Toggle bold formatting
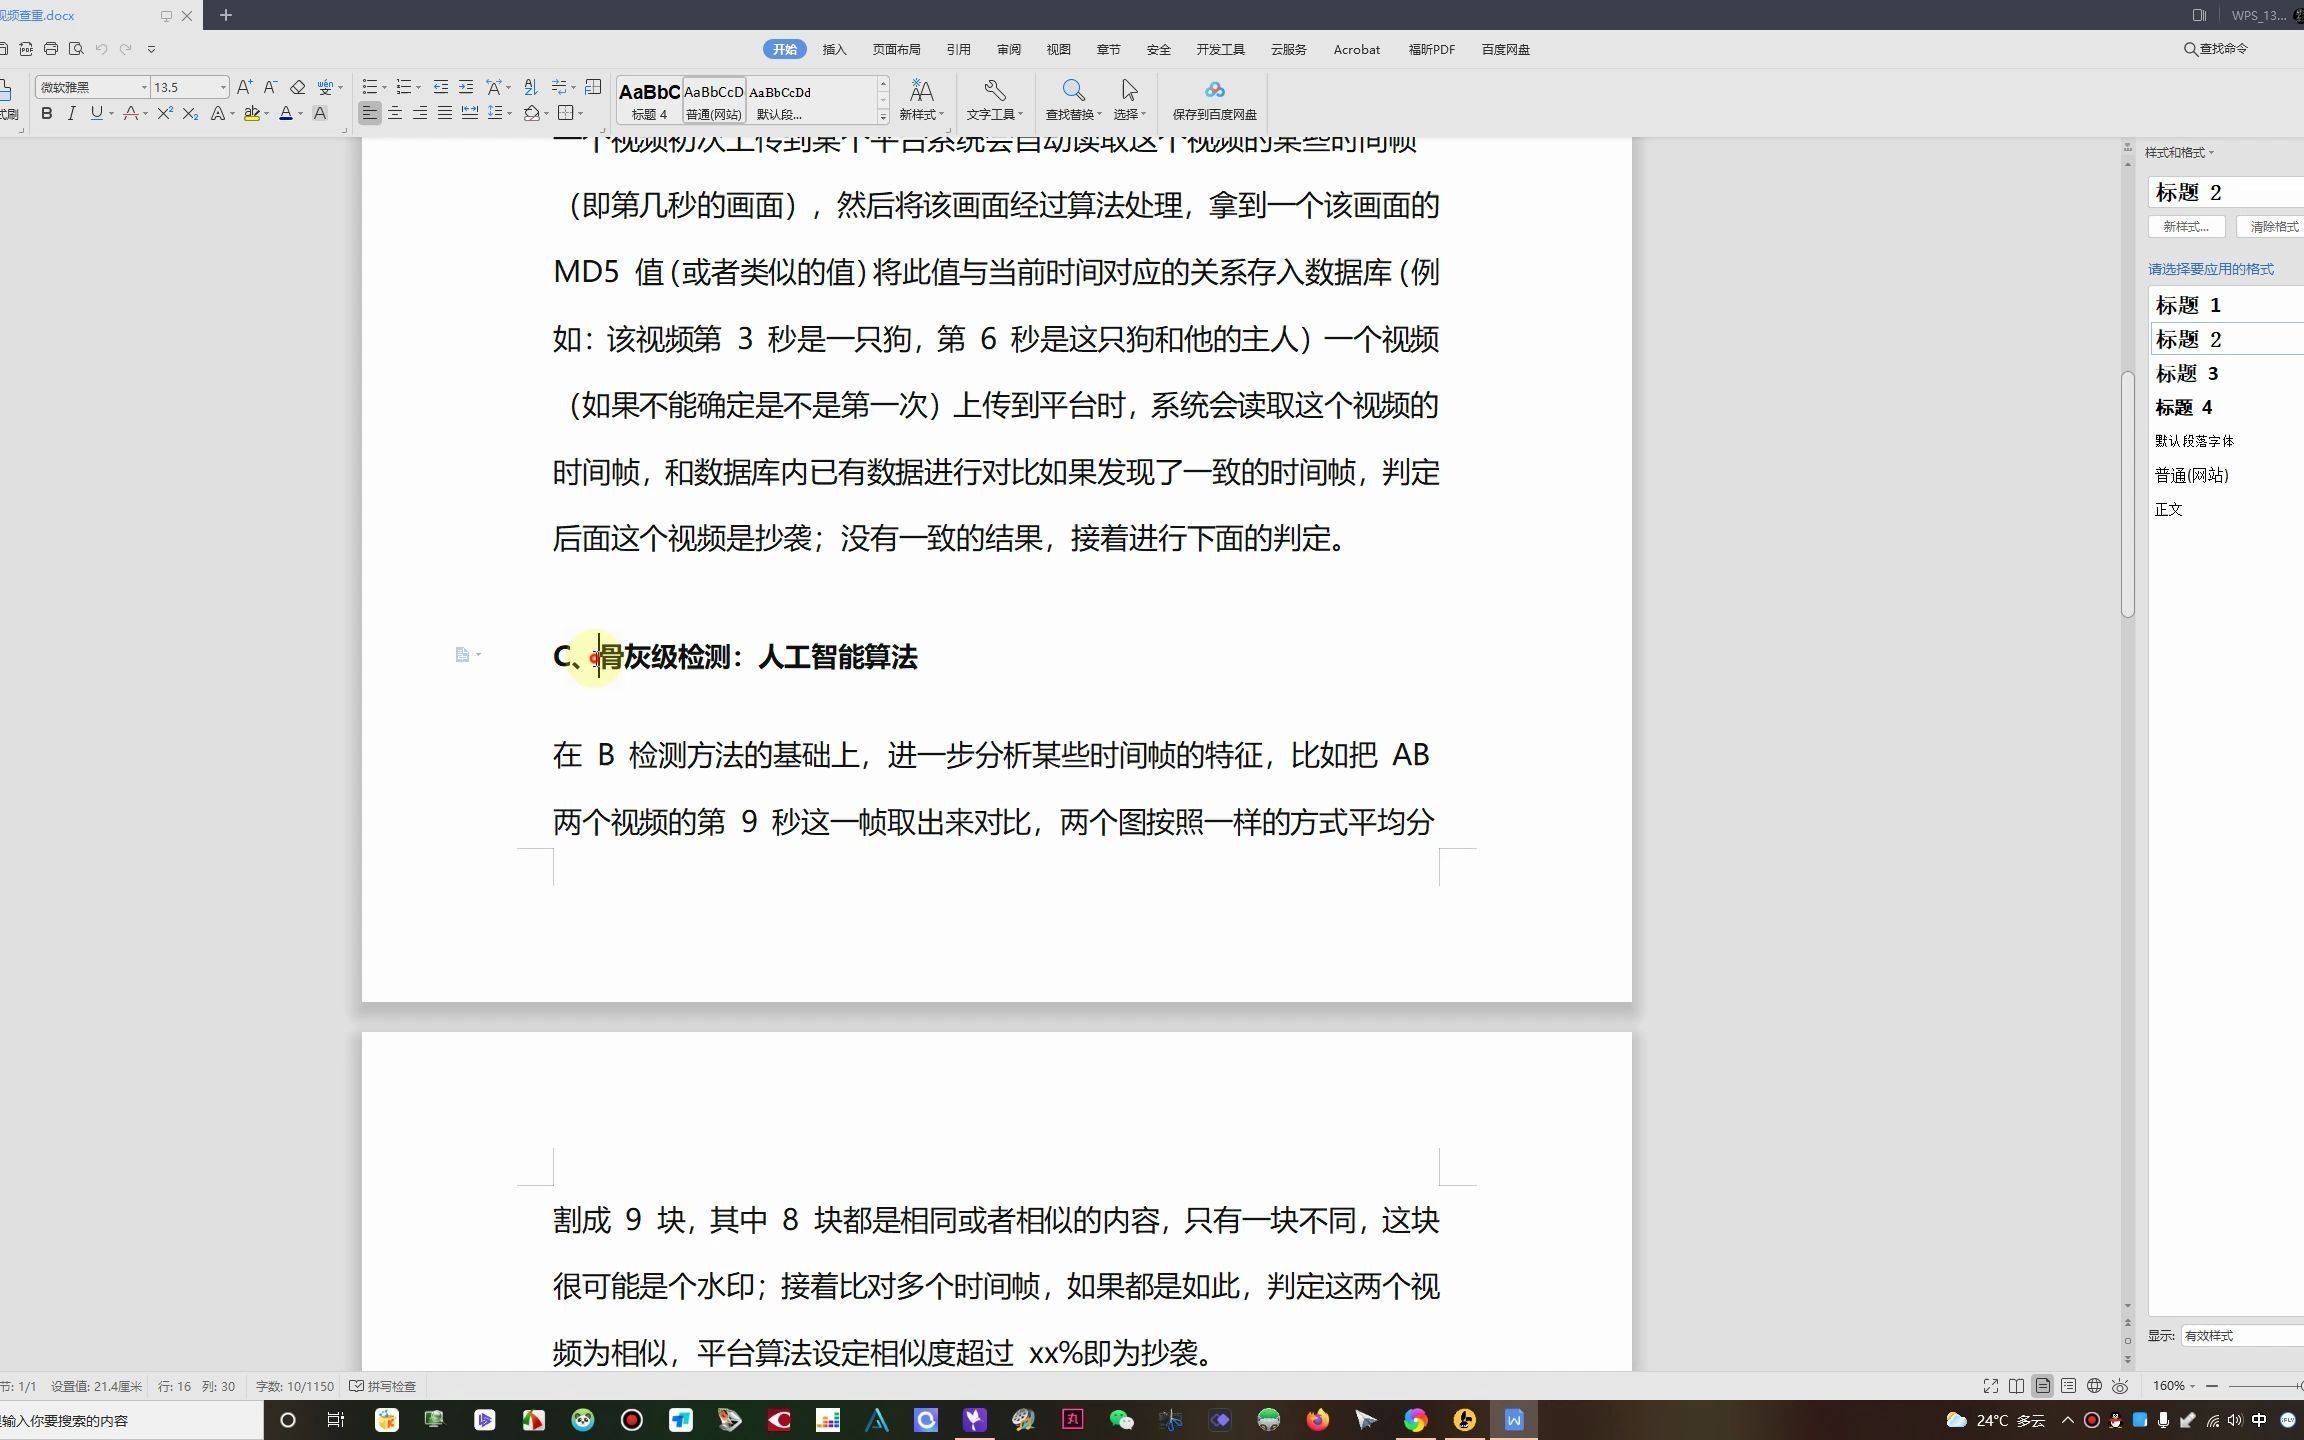 point(46,114)
